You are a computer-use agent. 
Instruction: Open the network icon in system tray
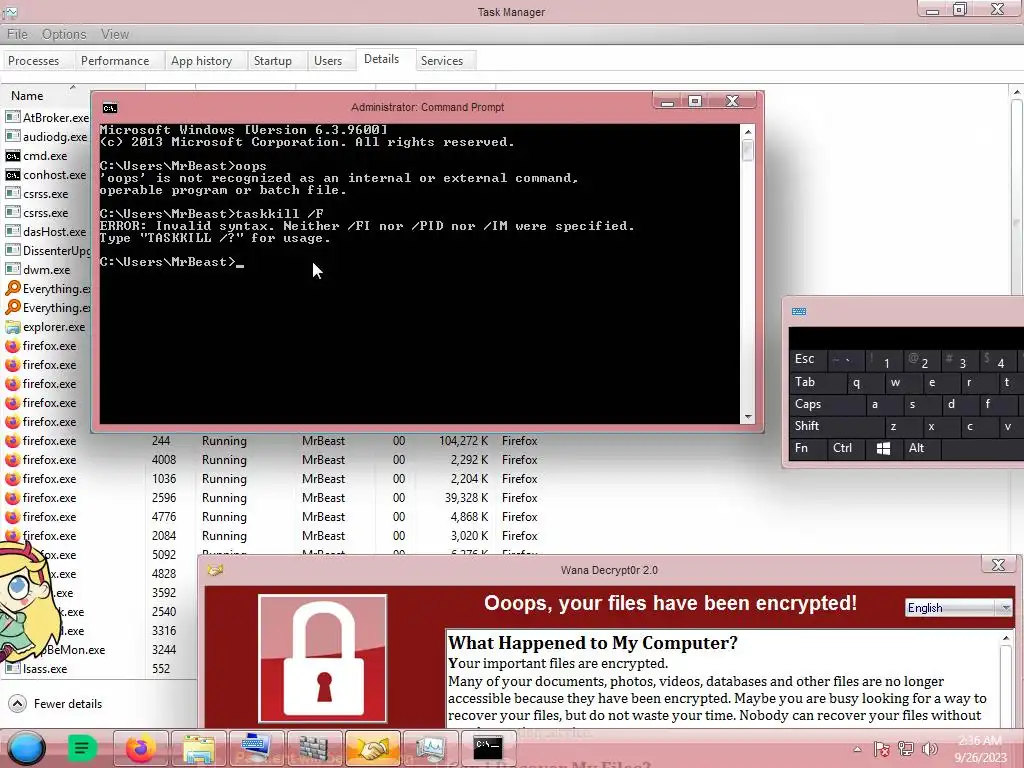coord(906,749)
